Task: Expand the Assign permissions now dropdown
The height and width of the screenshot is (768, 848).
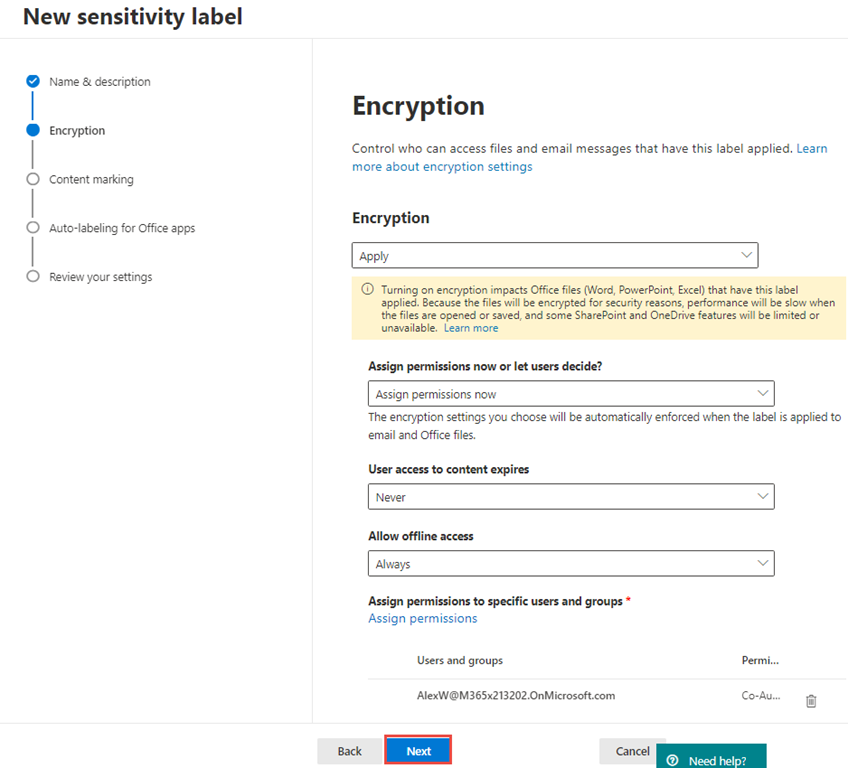Action: pos(571,394)
